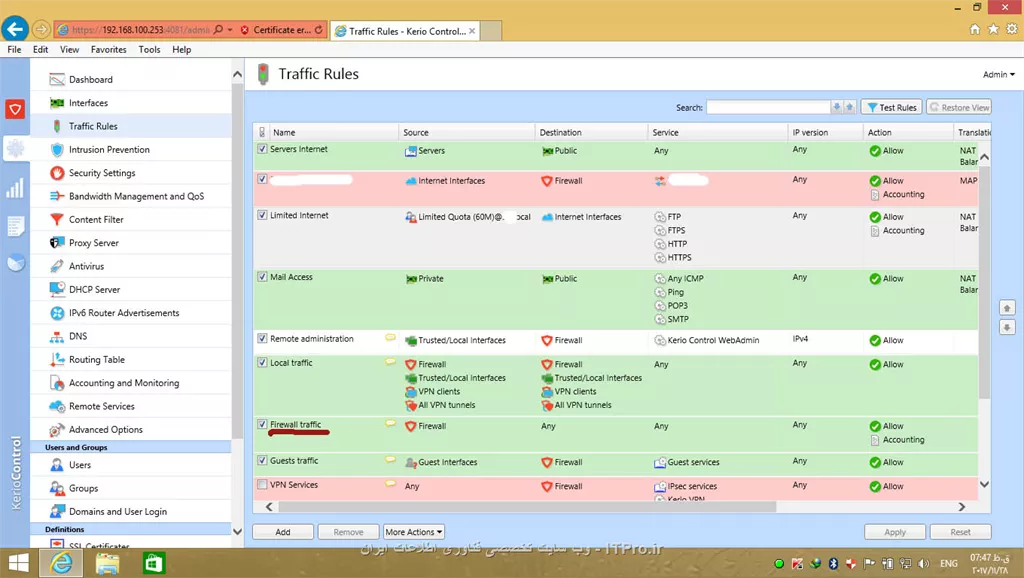Open the address bar search dropdown arrow

(x=230, y=30)
